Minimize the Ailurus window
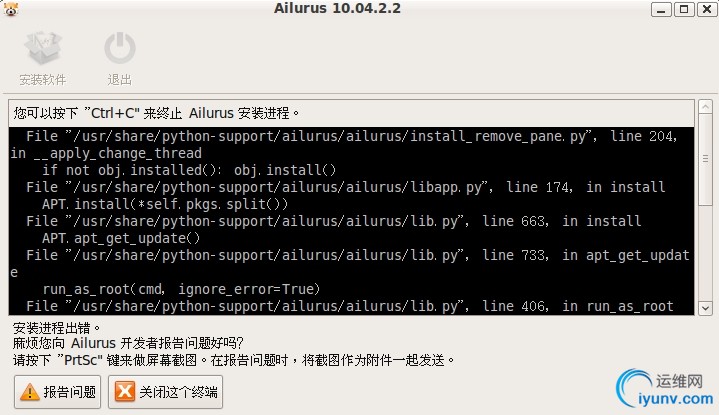The height and width of the screenshot is (415, 719). point(661,10)
